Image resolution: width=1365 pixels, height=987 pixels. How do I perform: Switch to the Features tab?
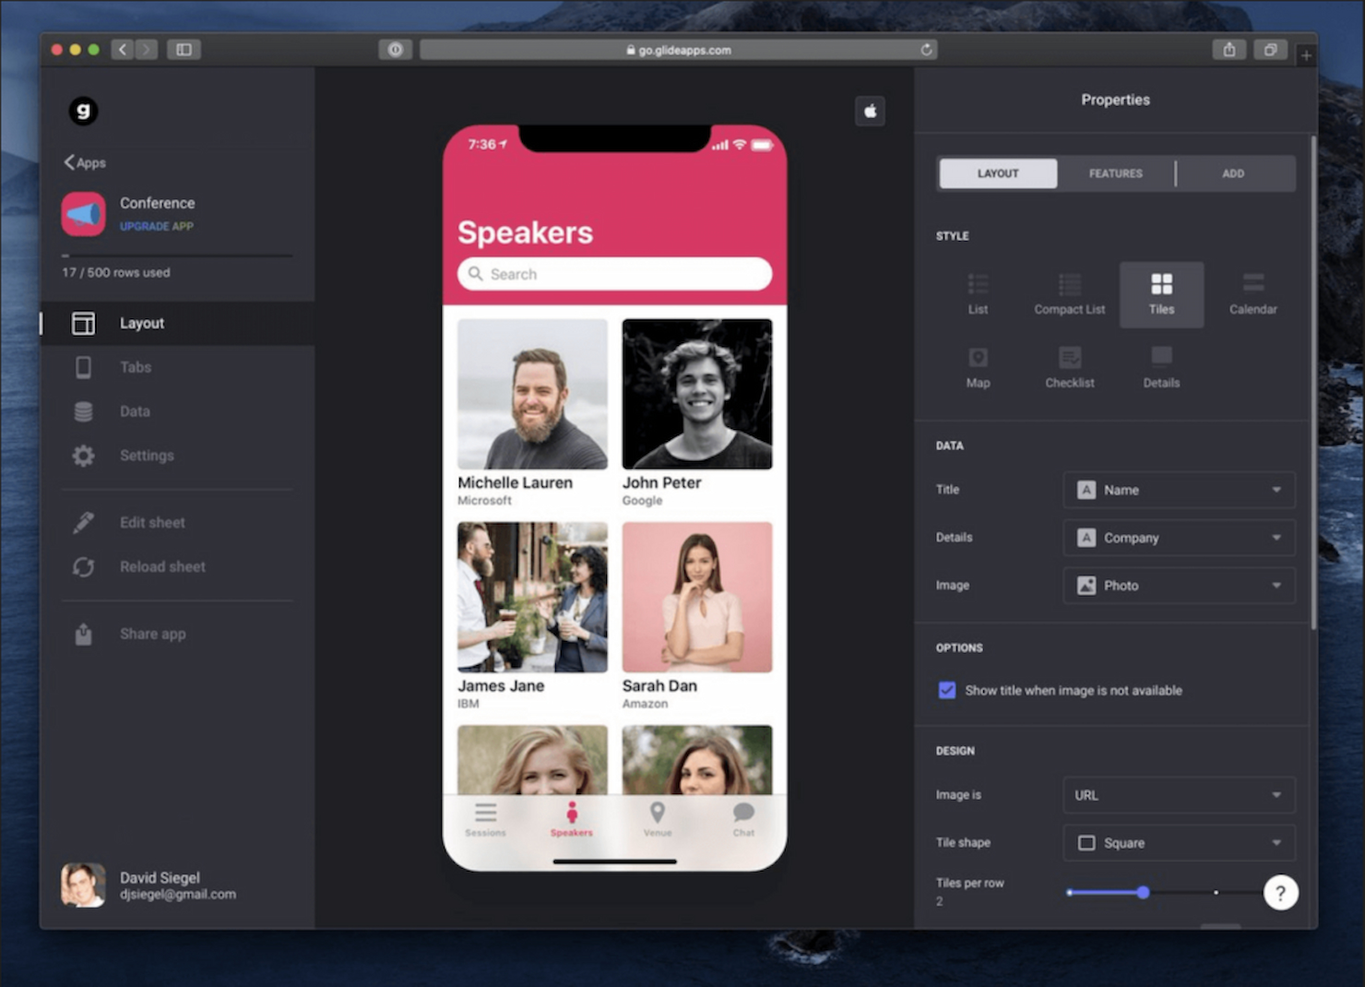coord(1115,173)
